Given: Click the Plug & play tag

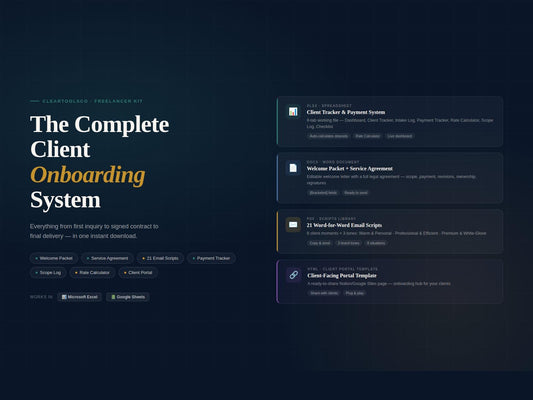Looking at the screenshot, I should (x=355, y=293).
